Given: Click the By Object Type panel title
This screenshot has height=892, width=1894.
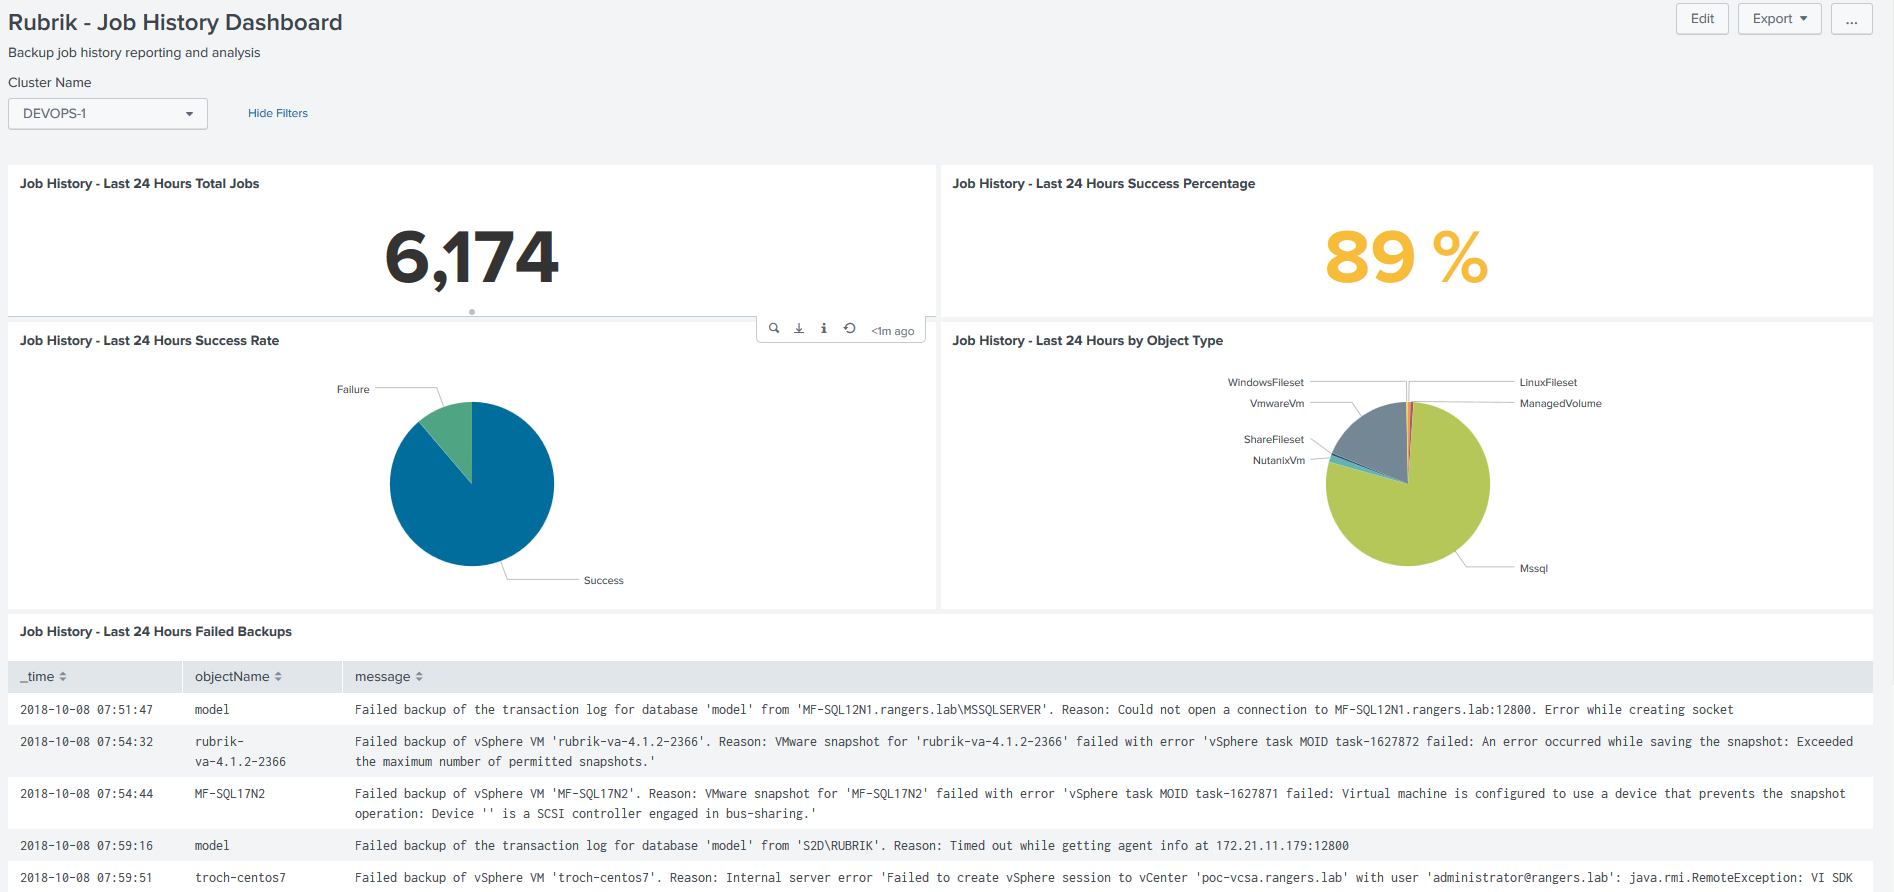Looking at the screenshot, I should coord(1088,341).
